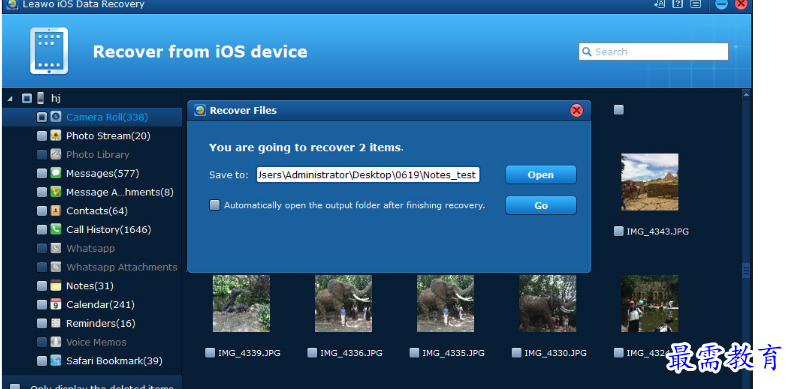Select Call History(1646) category
Screen dimensions: 790x389
[x=109, y=229]
